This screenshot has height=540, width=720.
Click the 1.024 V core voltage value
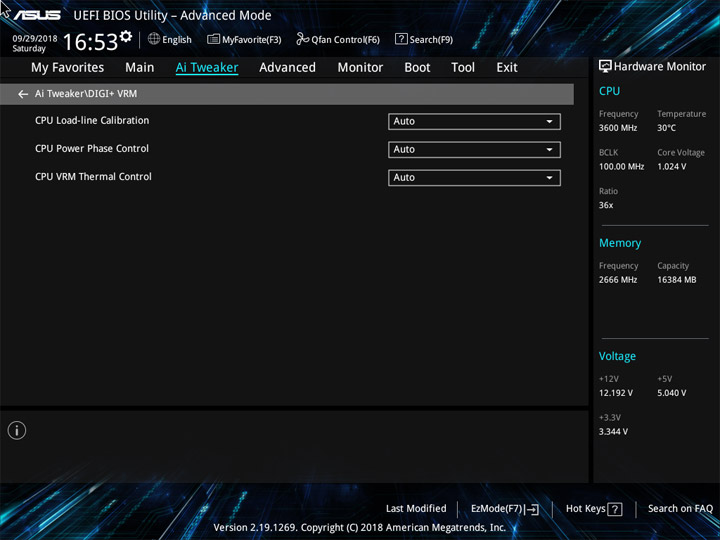672,167
